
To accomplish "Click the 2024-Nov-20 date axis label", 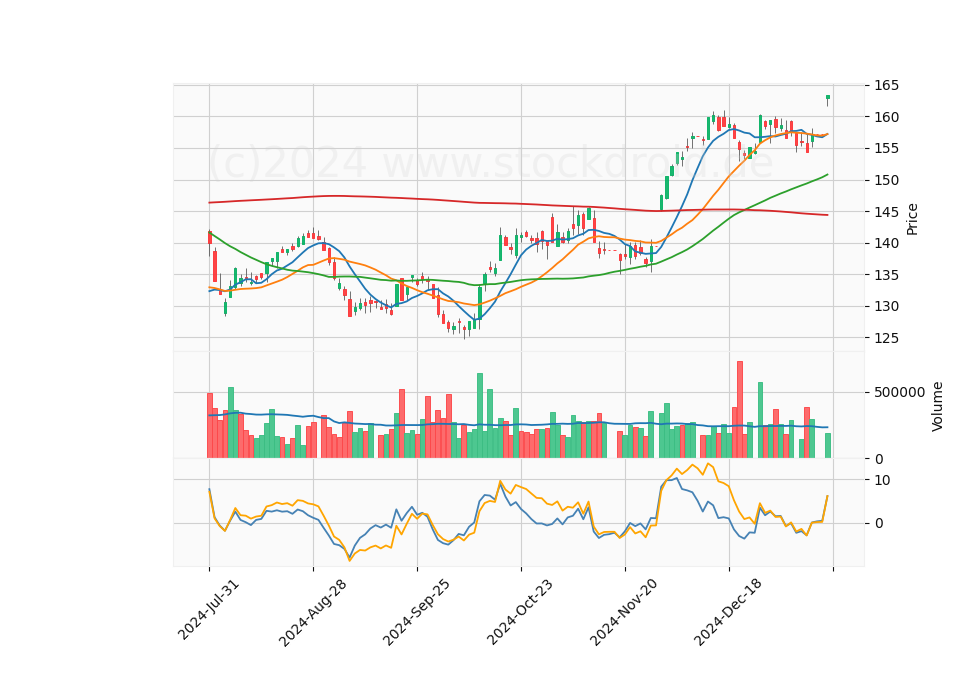I will coord(623,613).
